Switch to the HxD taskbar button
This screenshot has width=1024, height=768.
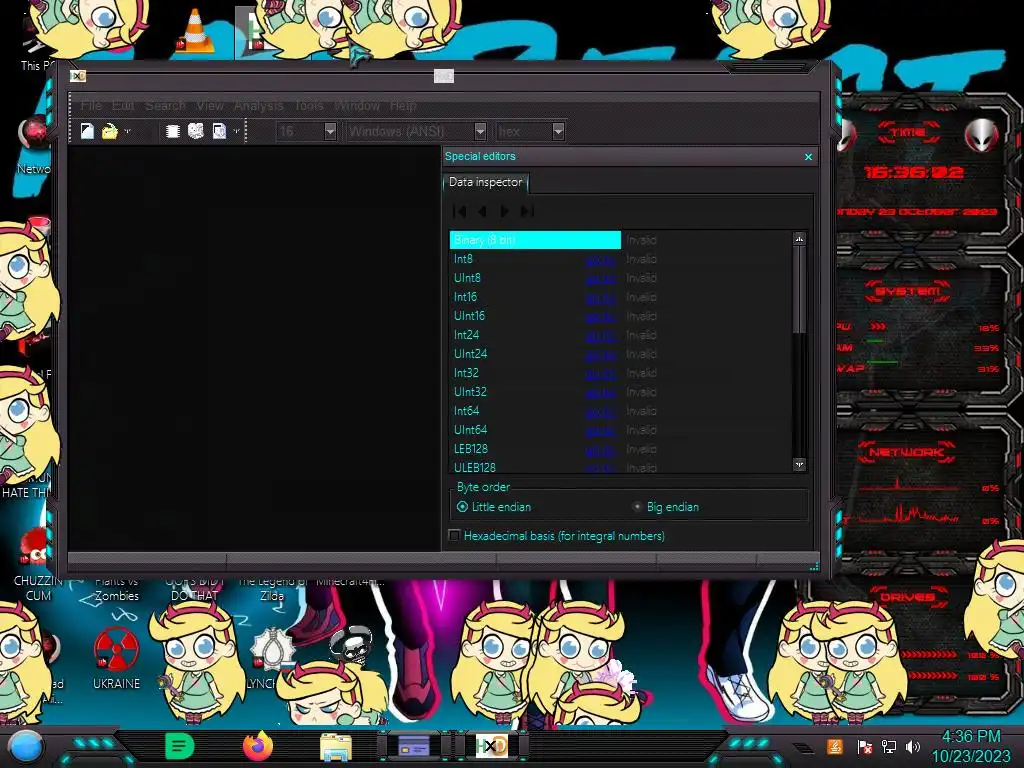pyautogui.click(x=491, y=746)
